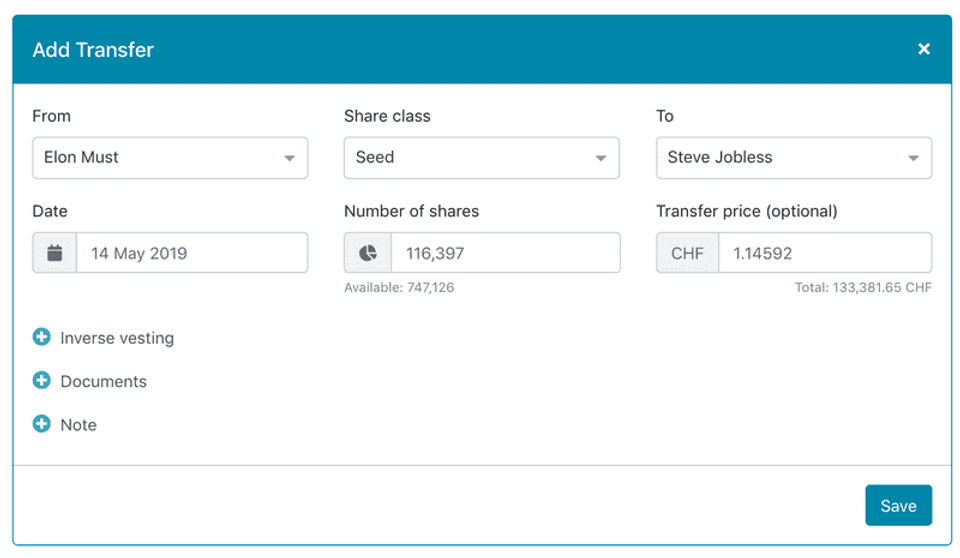Image resolution: width=960 pixels, height=558 pixels.
Task: Click the calendar icon beside the date
Action: click(55, 253)
